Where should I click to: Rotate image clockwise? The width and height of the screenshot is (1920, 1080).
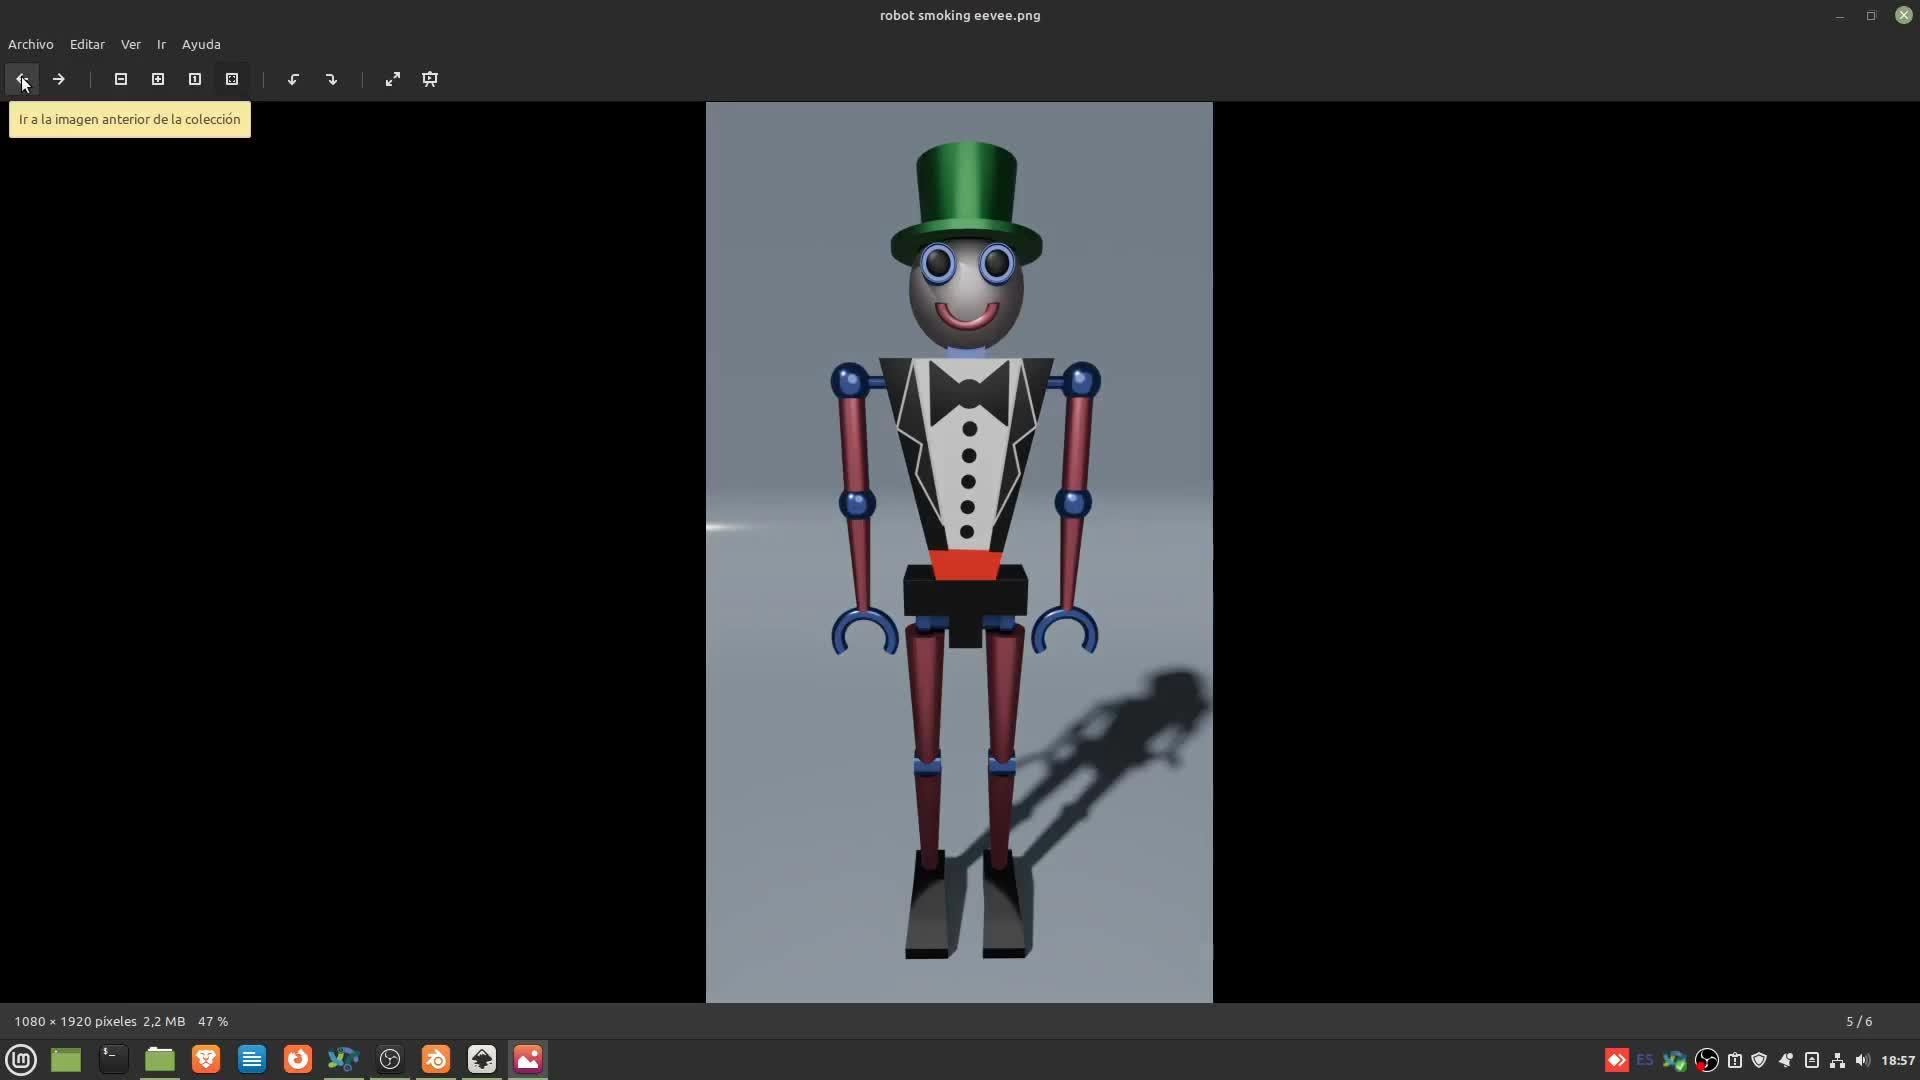click(331, 79)
